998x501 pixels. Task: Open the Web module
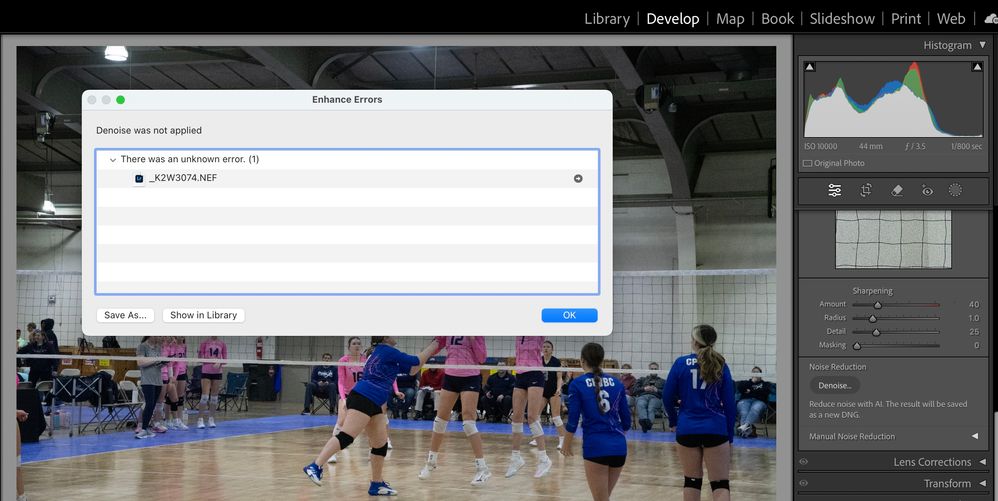[951, 19]
